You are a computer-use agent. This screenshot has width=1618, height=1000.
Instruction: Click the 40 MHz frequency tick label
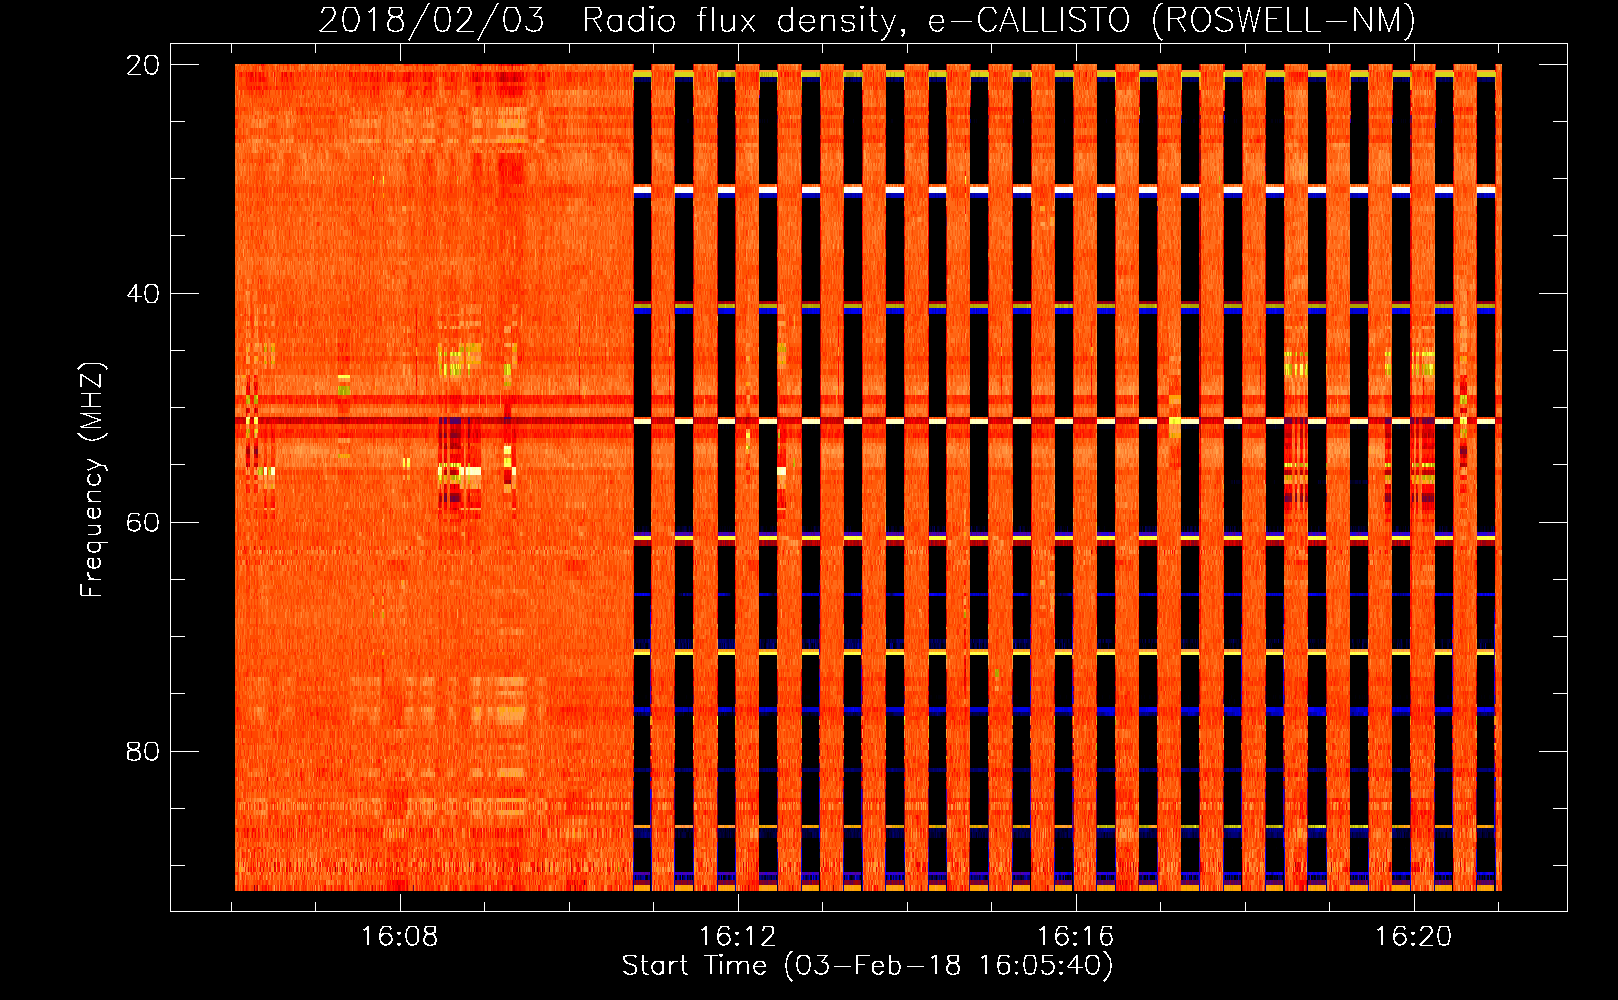click(x=143, y=294)
